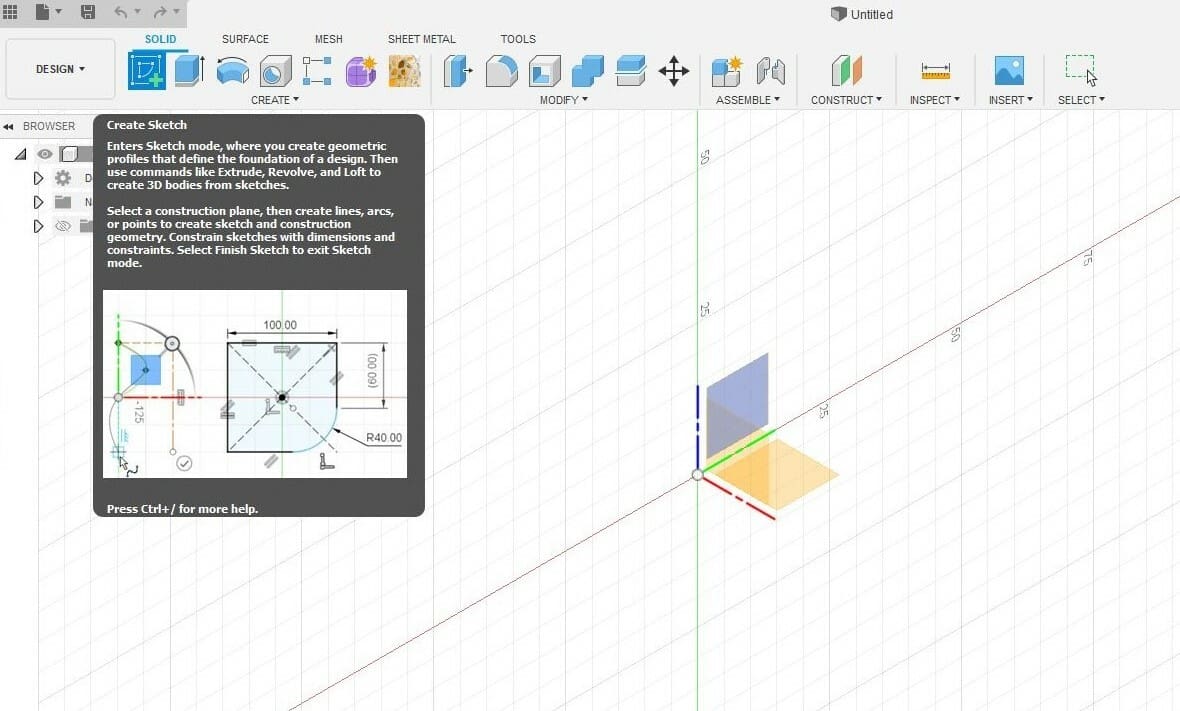Select the Rectangular Pattern tool
The image size is (1180, 711).
tap(317, 71)
